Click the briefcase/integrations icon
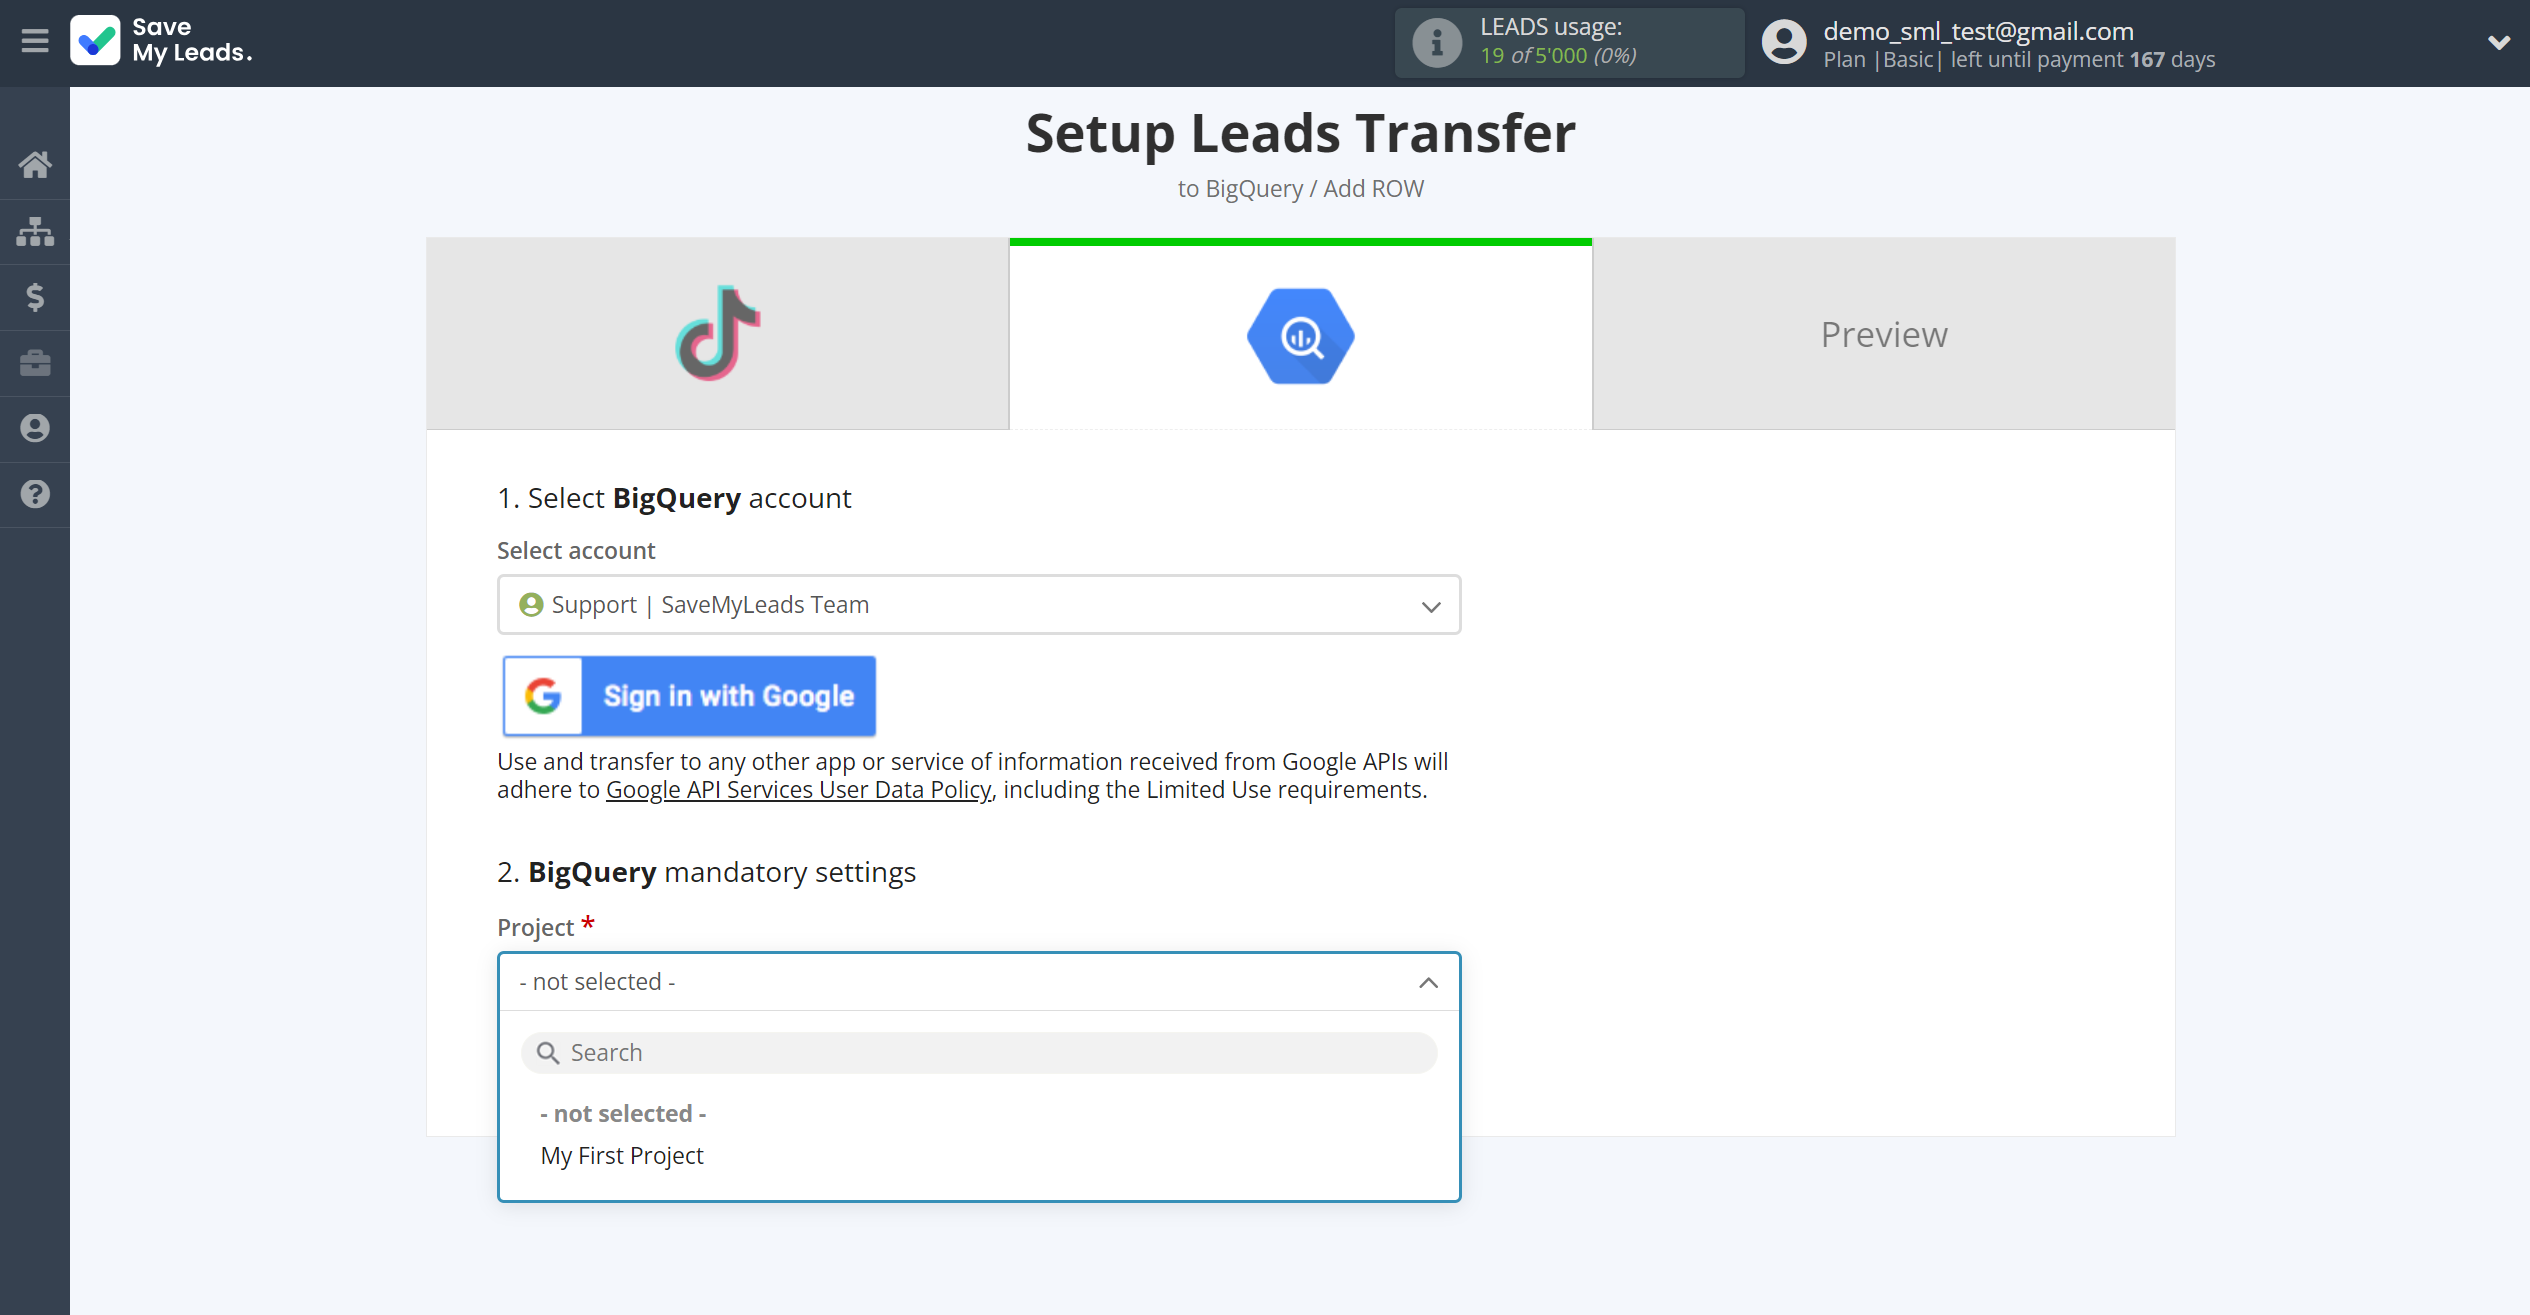Screen dimensions: 2530x1315 point(35,363)
